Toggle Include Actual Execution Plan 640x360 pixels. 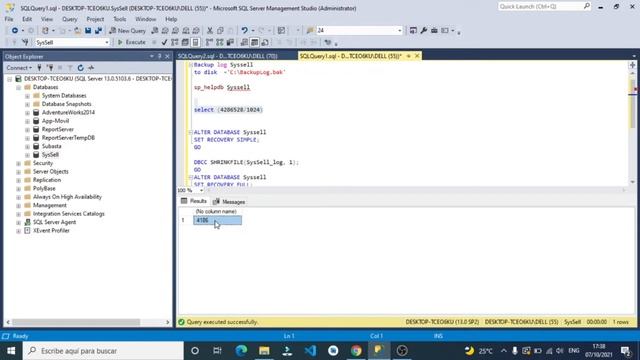coord(209,42)
